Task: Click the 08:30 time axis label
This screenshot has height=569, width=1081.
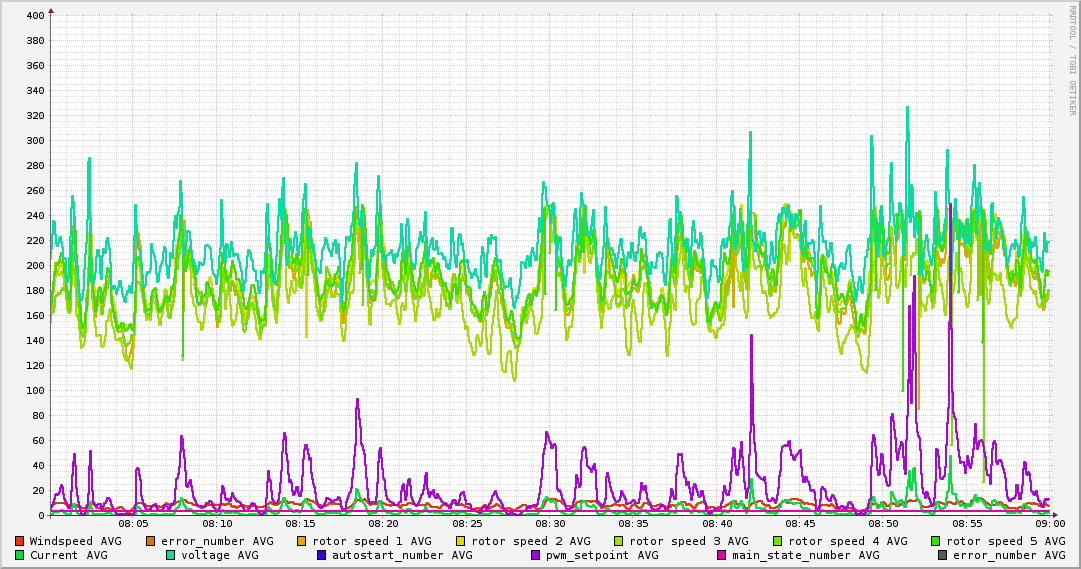Action: (550, 524)
